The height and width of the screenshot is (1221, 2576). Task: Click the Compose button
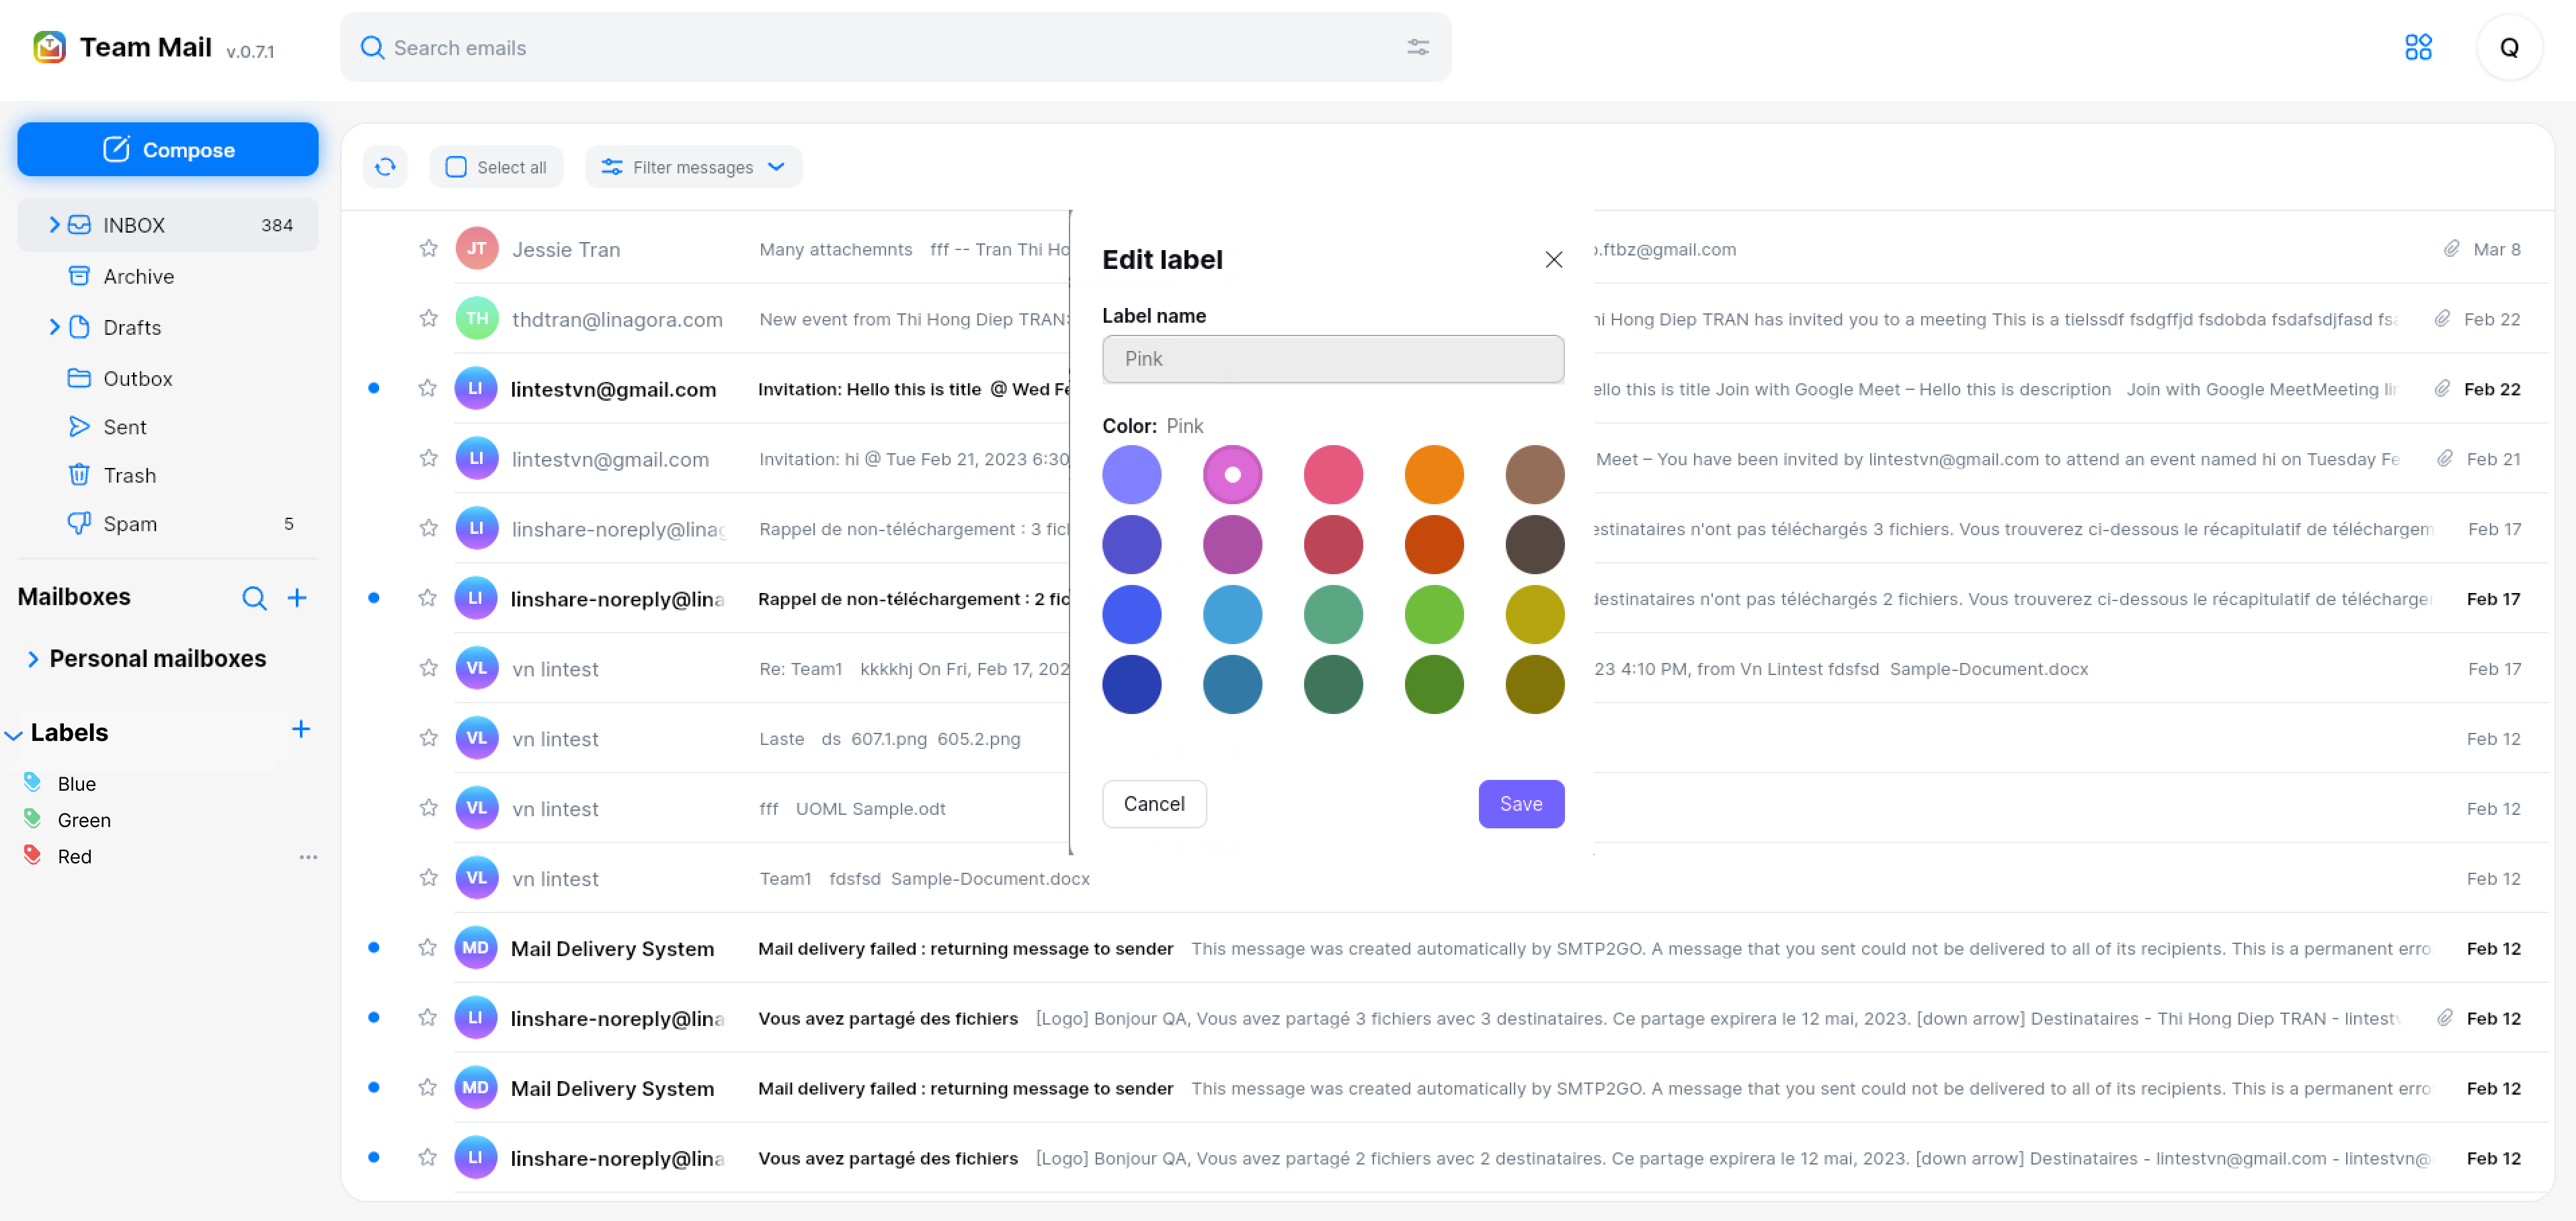click(168, 149)
